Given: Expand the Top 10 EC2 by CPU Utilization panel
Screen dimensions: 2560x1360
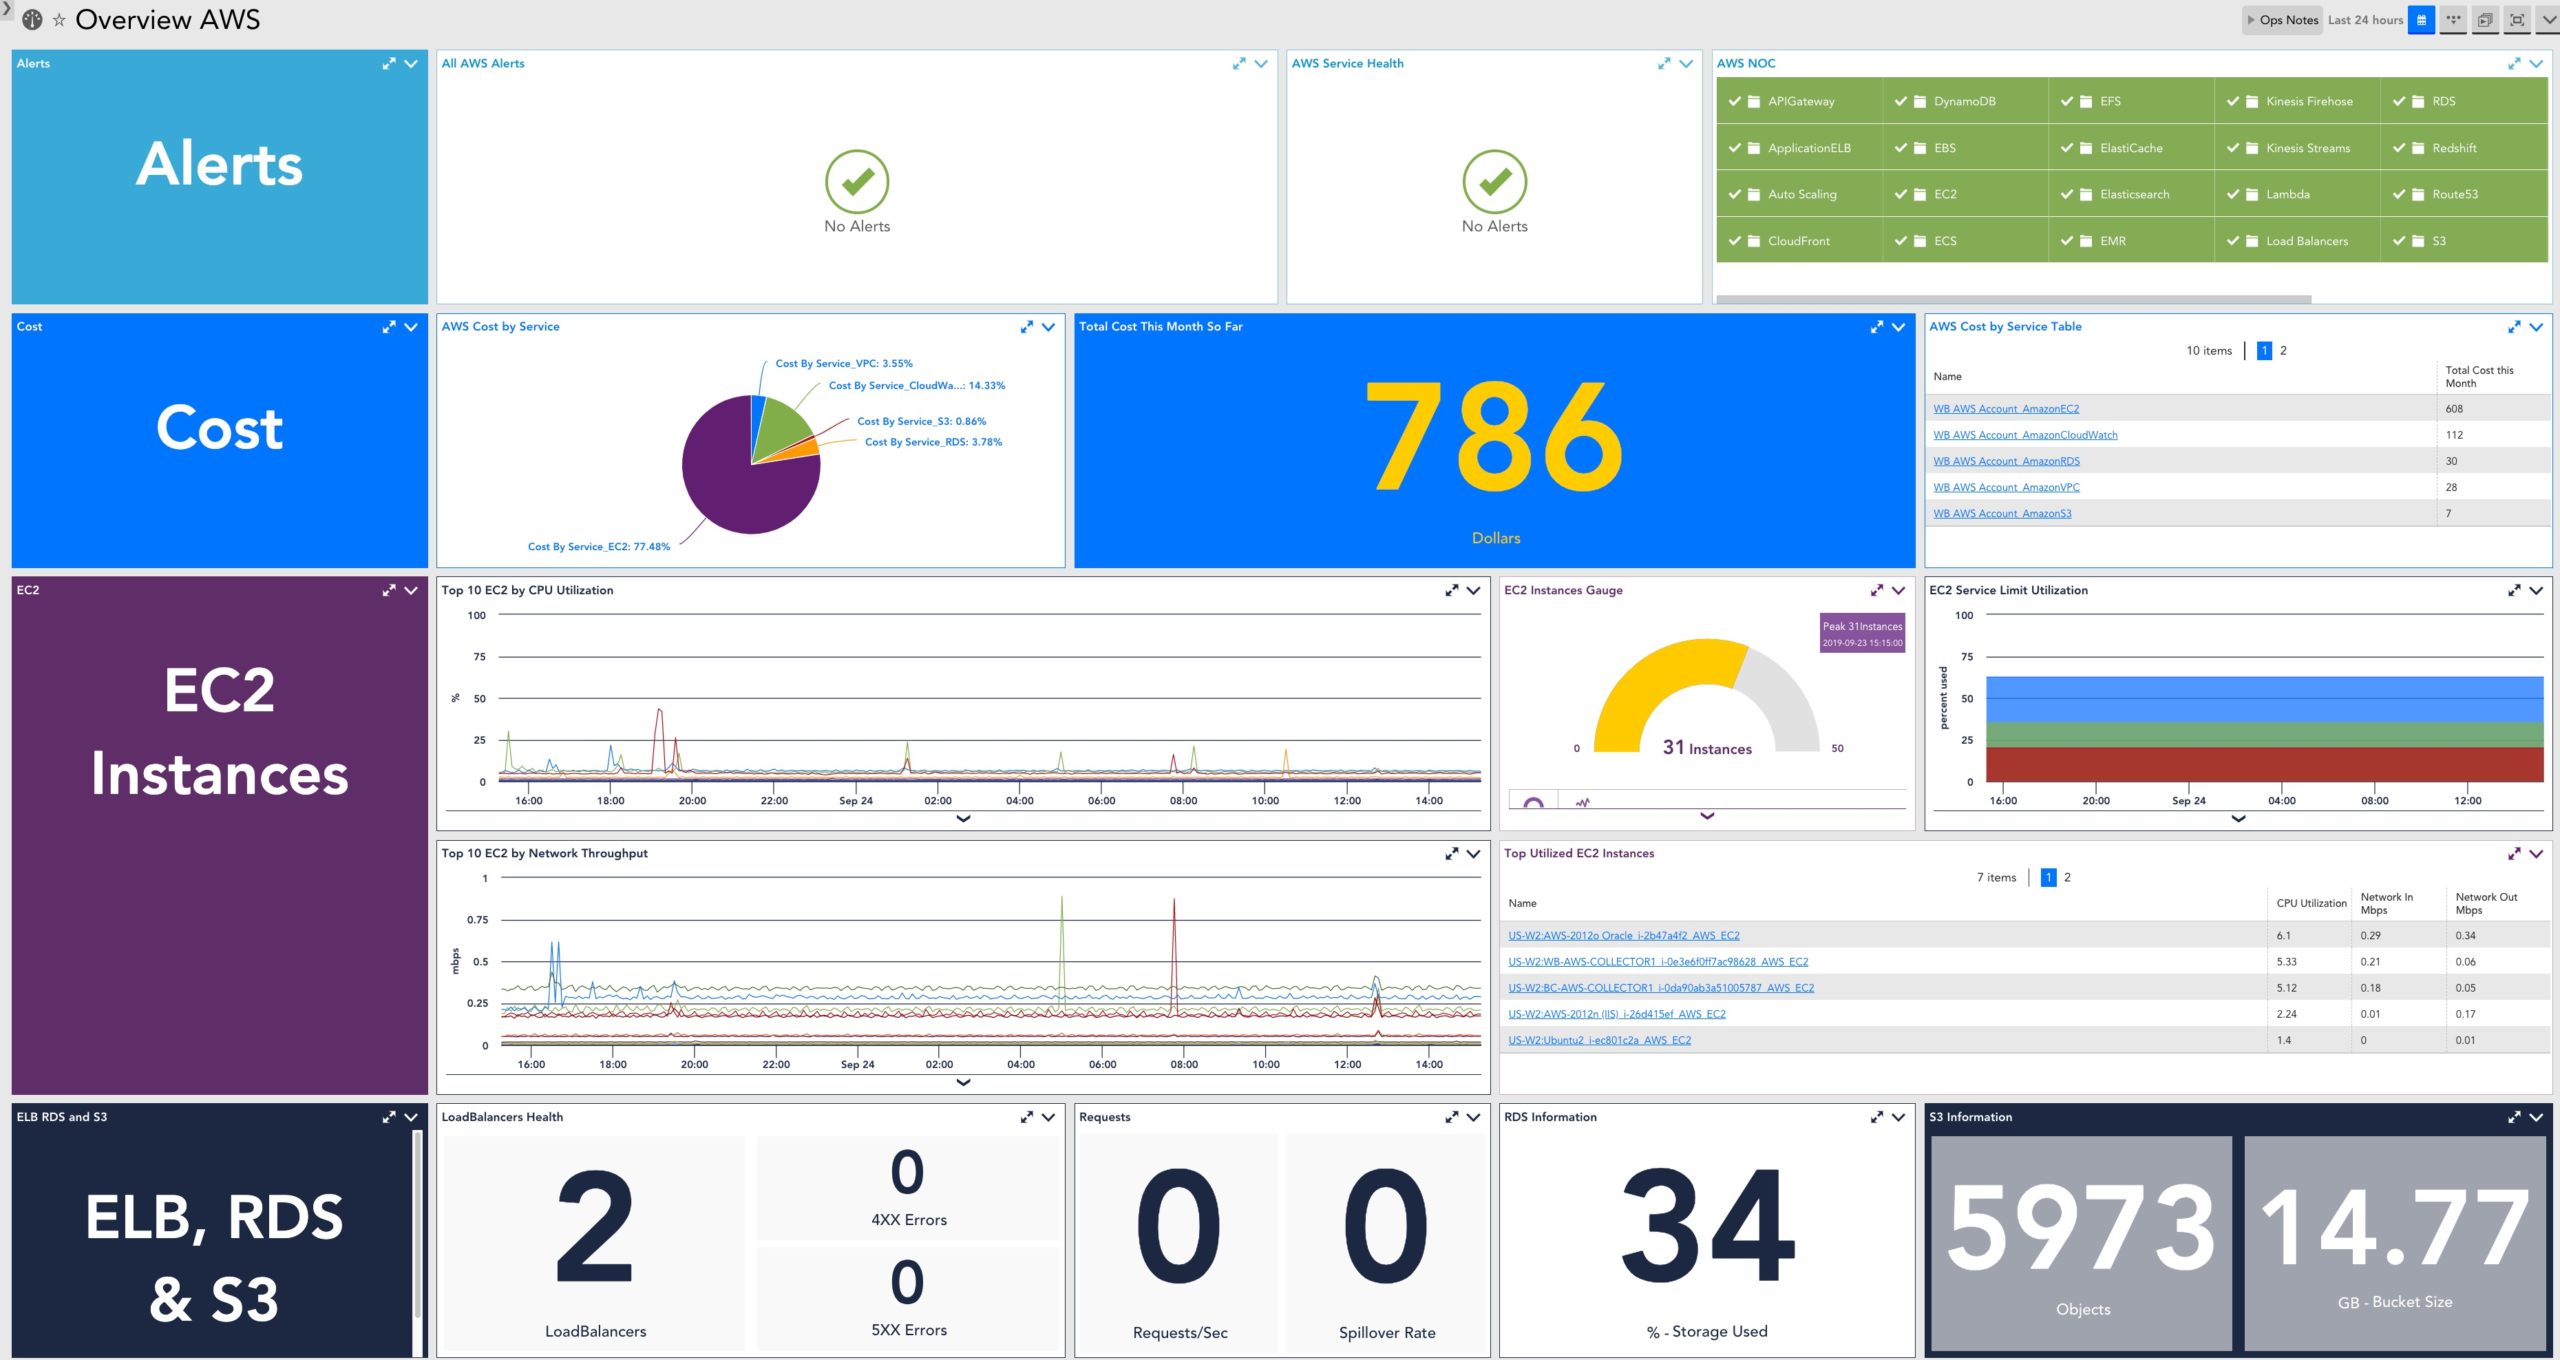Looking at the screenshot, I should pos(1452,590).
